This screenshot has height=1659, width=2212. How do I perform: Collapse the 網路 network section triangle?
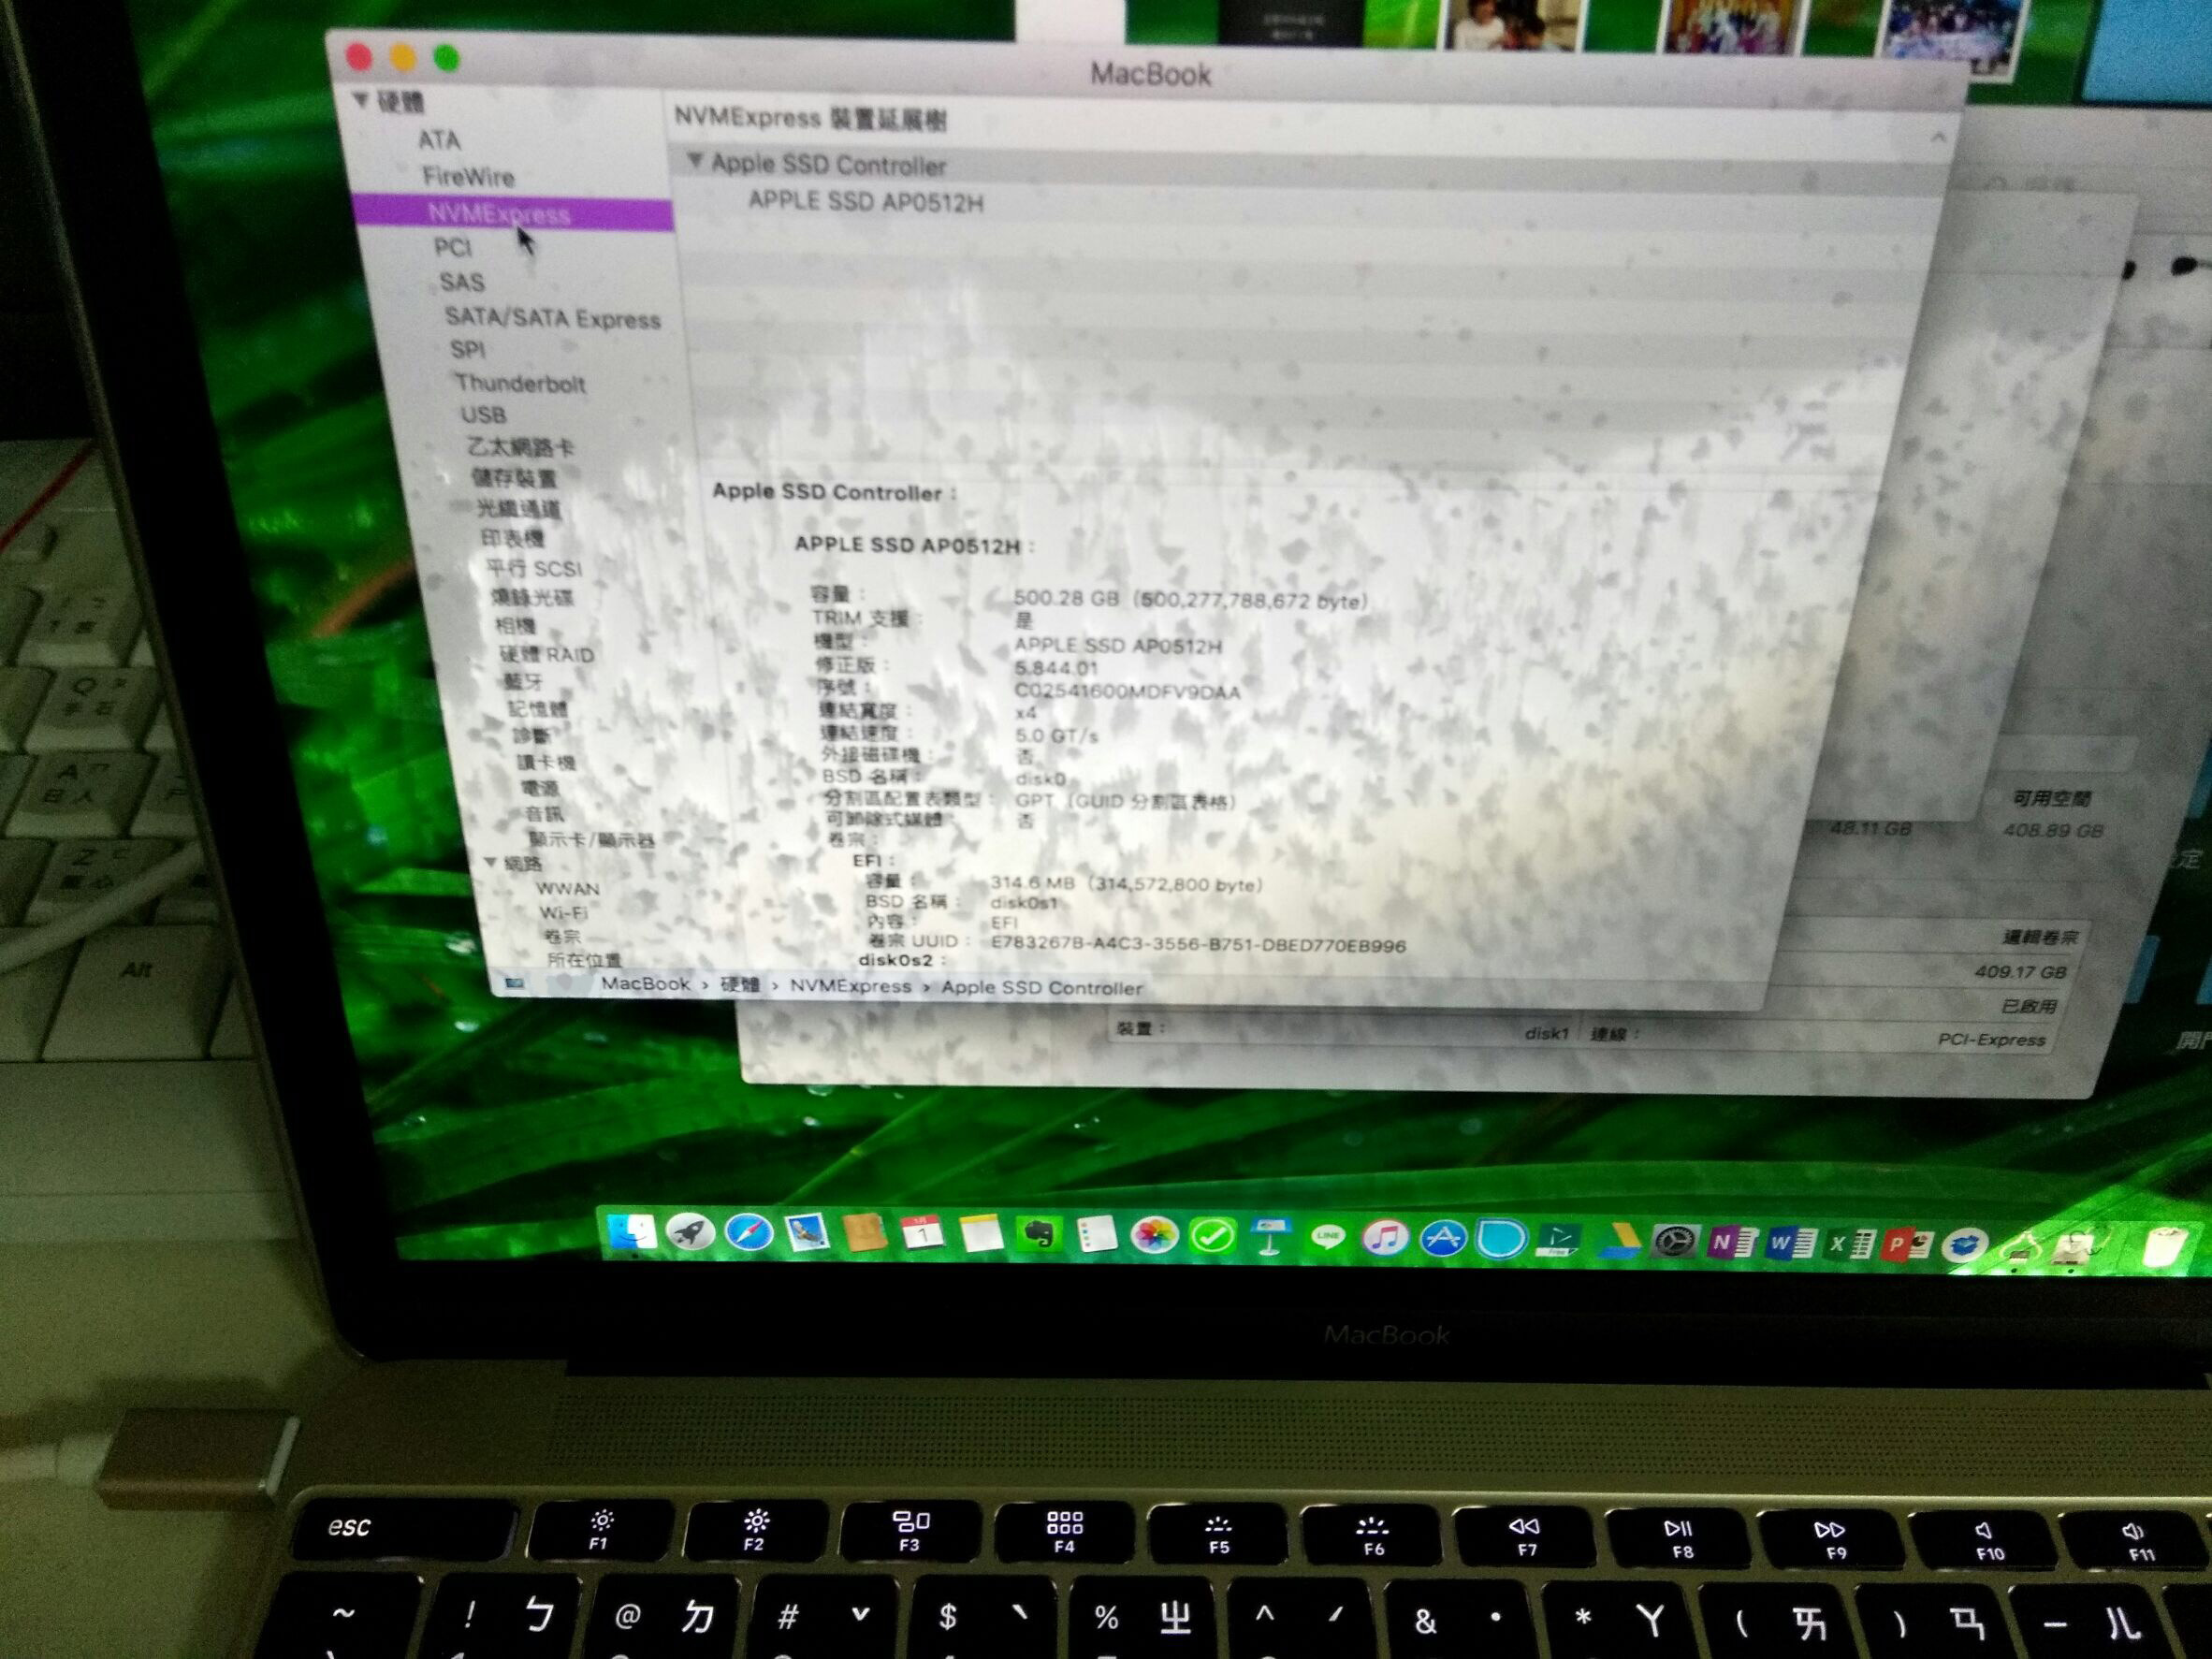tap(491, 862)
